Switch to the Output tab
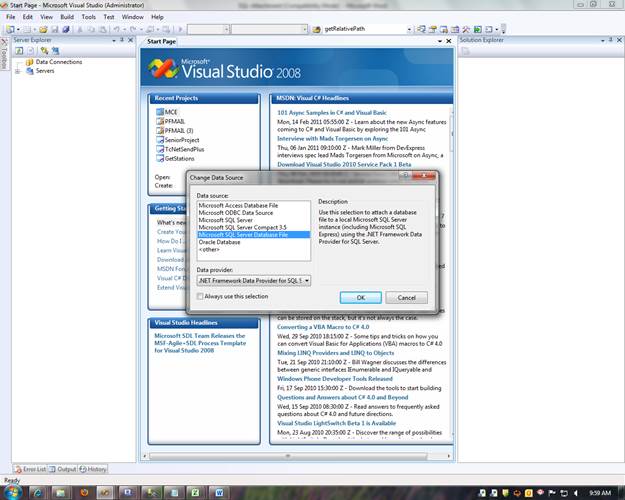Image resolution: width=625 pixels, height=500 pixels. click(63, 469)
